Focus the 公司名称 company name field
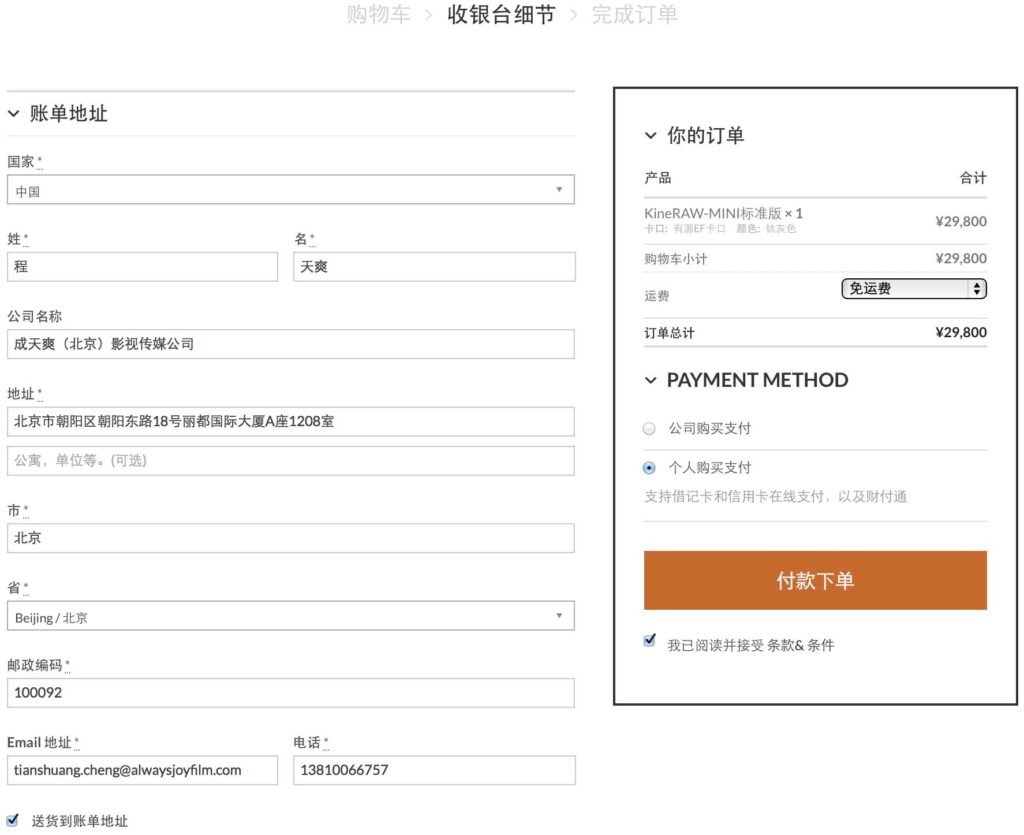1024x835 pixels. (290, 344)
